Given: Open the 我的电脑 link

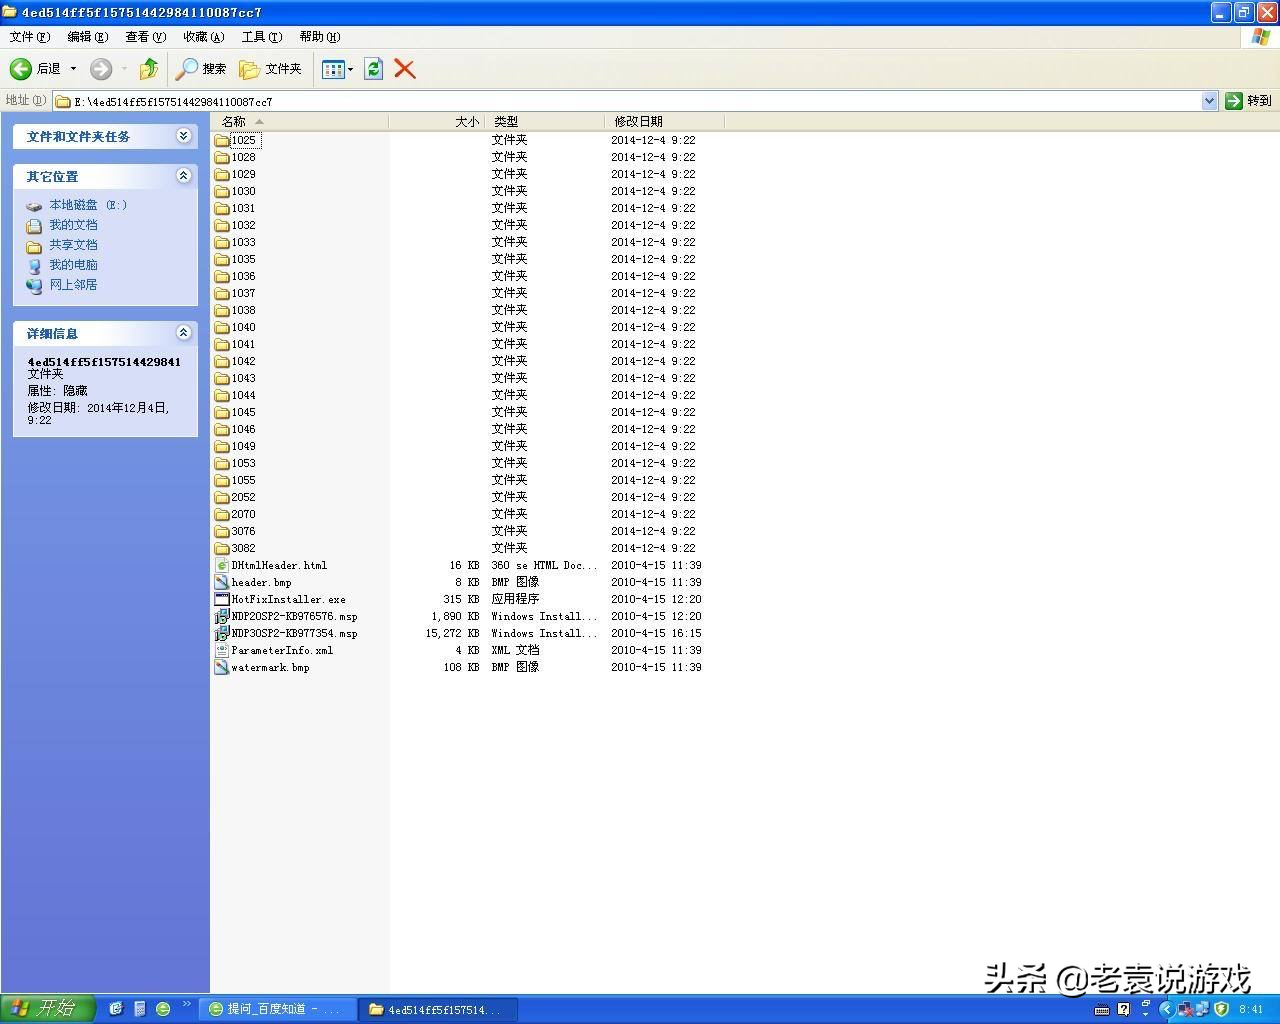Looking at the screenshot, I should tap(74, 265).
